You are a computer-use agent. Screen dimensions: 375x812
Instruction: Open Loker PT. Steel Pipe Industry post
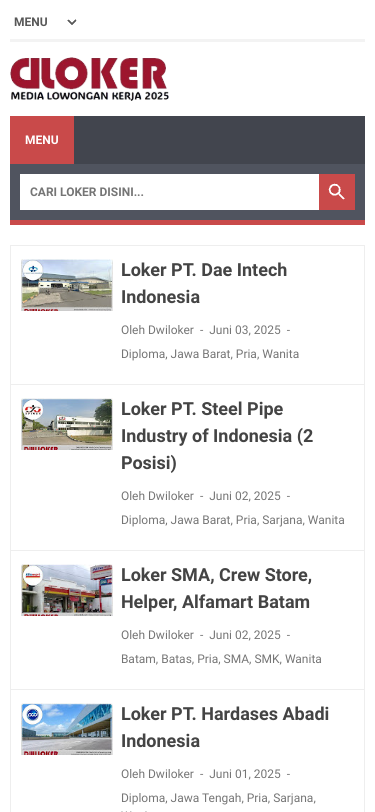[218, 436]
